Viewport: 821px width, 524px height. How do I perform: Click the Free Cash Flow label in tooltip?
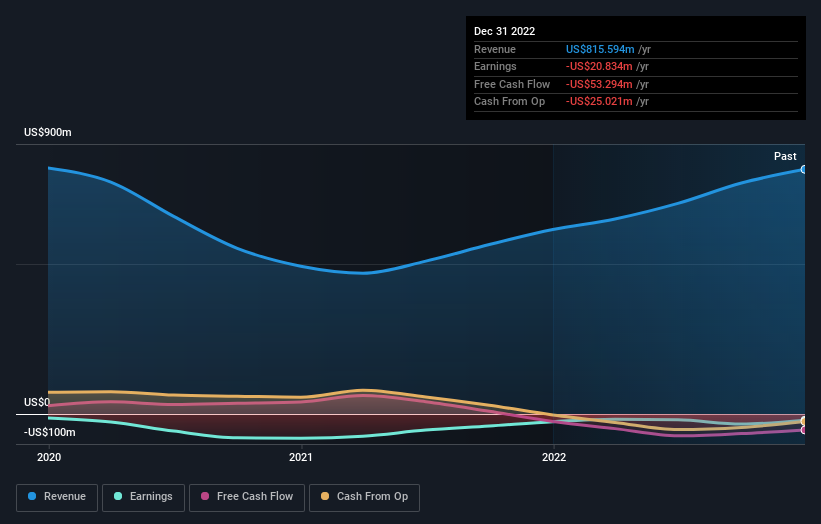coord(512,84)
